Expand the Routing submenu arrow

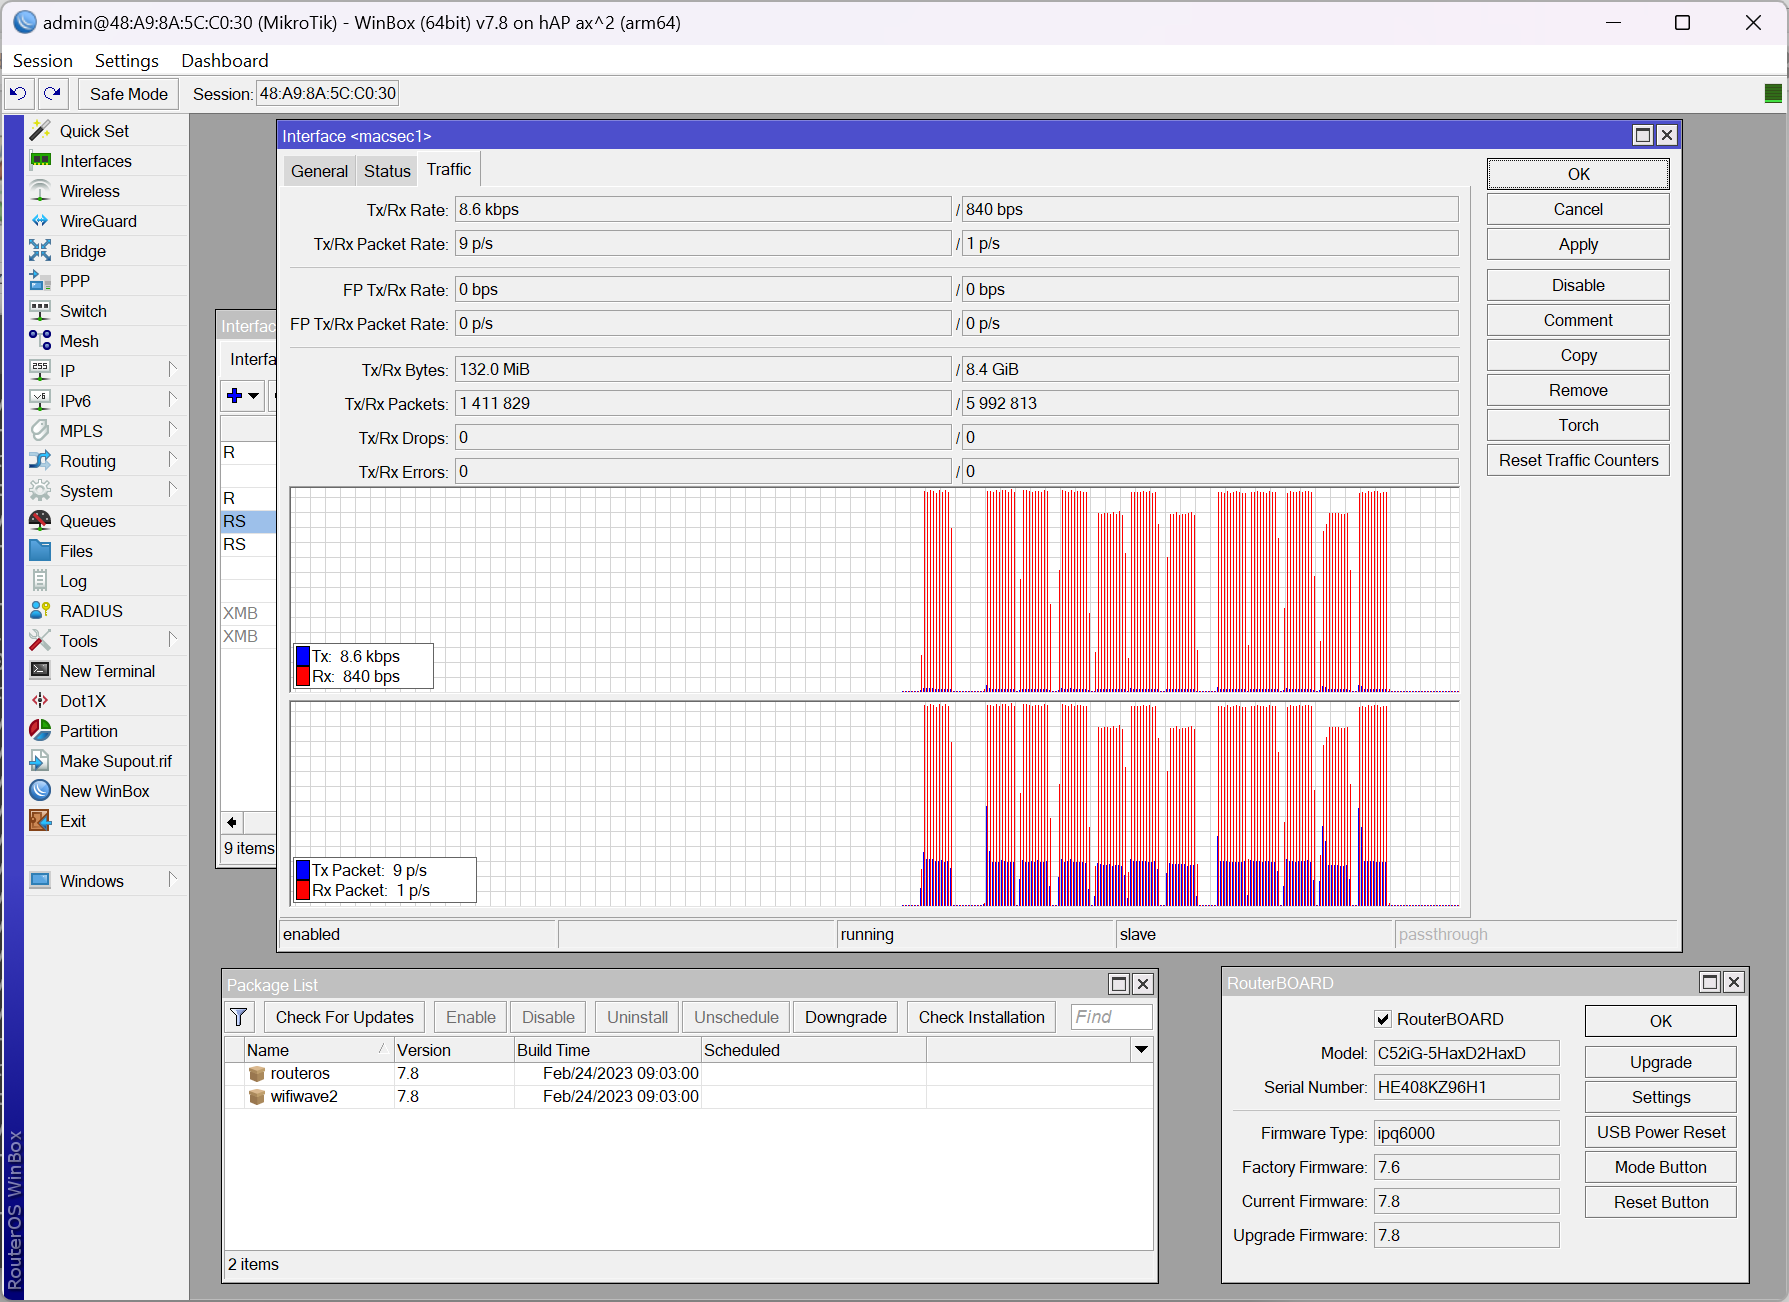172,461
